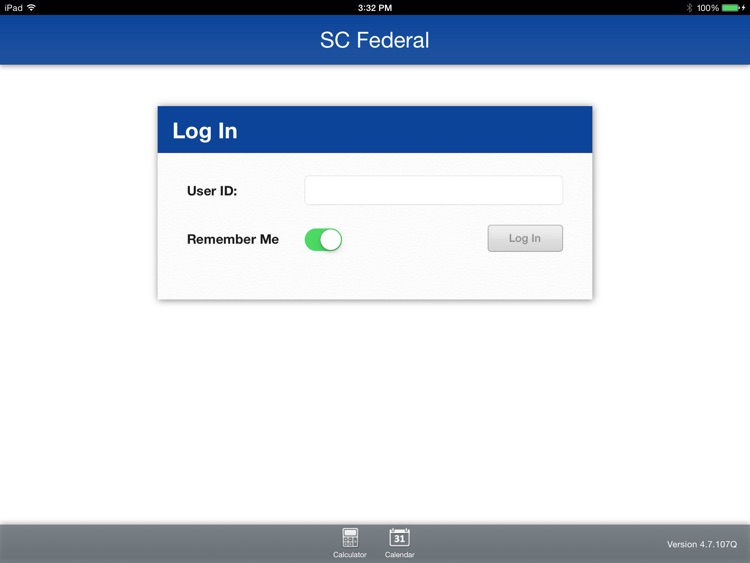Open the Calculator tool icon

350,543
